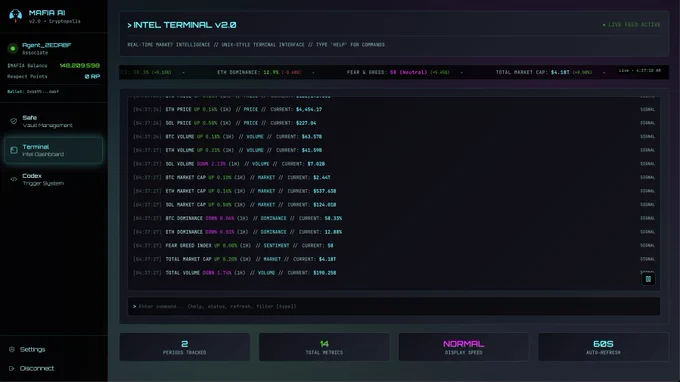Screen dimensions: 680x382
Task: Pause the terminal feed
Action: (x=648, y=279)
